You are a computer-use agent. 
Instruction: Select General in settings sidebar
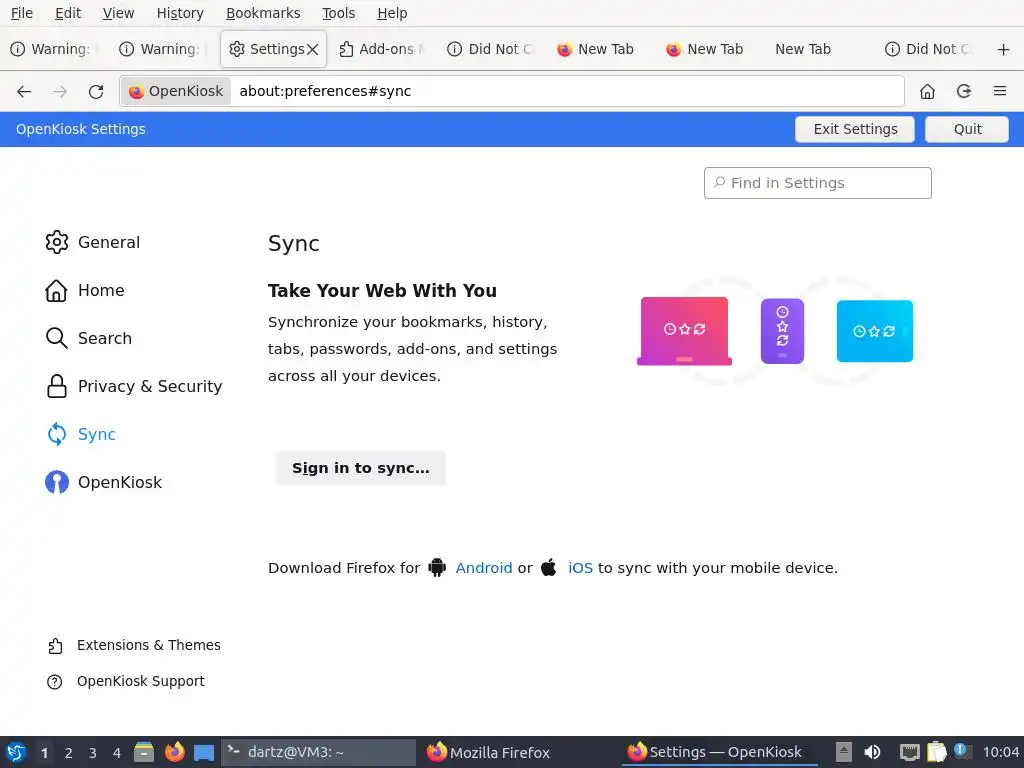(x=93, y=242)
